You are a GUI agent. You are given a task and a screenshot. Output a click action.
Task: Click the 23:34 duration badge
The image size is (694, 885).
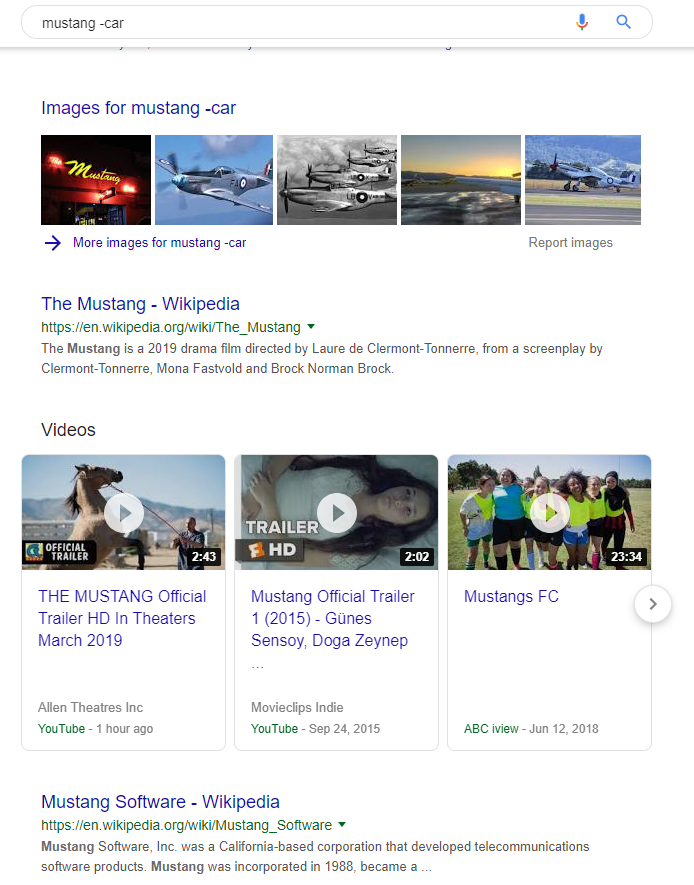[x=626, y=557]
